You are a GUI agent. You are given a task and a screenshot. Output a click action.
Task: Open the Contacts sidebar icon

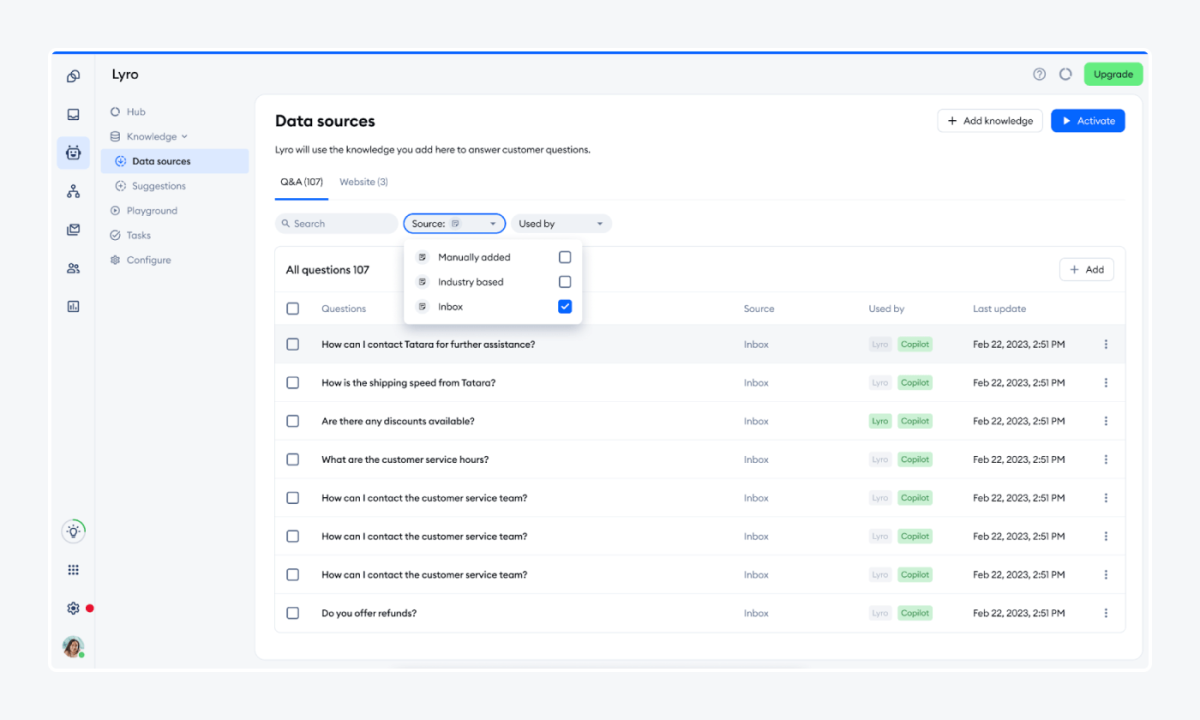tap(73, 267)
